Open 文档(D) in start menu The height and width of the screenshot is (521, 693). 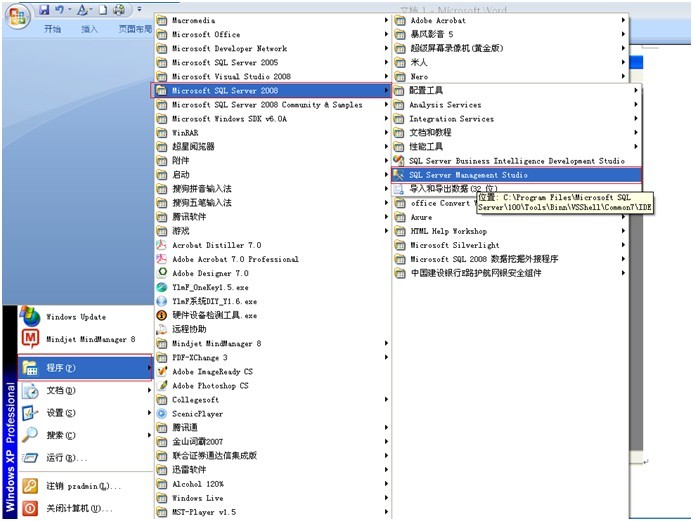(85, 391)
